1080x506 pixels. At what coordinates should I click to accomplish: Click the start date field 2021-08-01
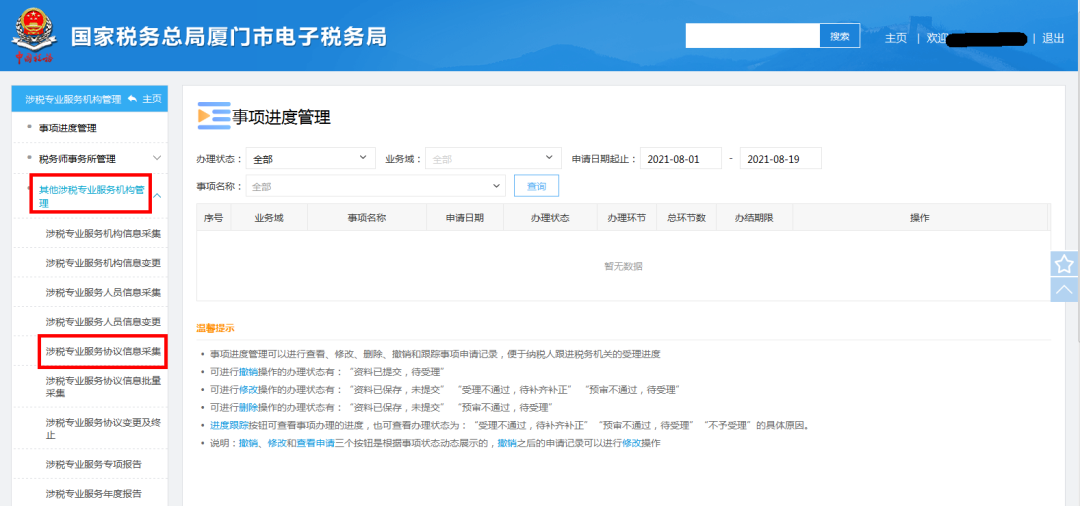681,158
